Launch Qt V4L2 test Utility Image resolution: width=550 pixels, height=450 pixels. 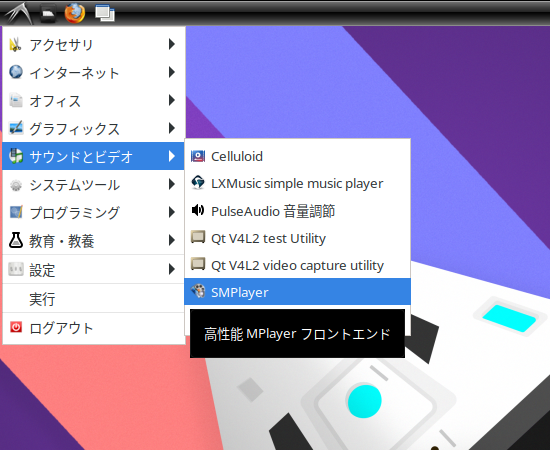pyautogui.click(x=297, y=237)
